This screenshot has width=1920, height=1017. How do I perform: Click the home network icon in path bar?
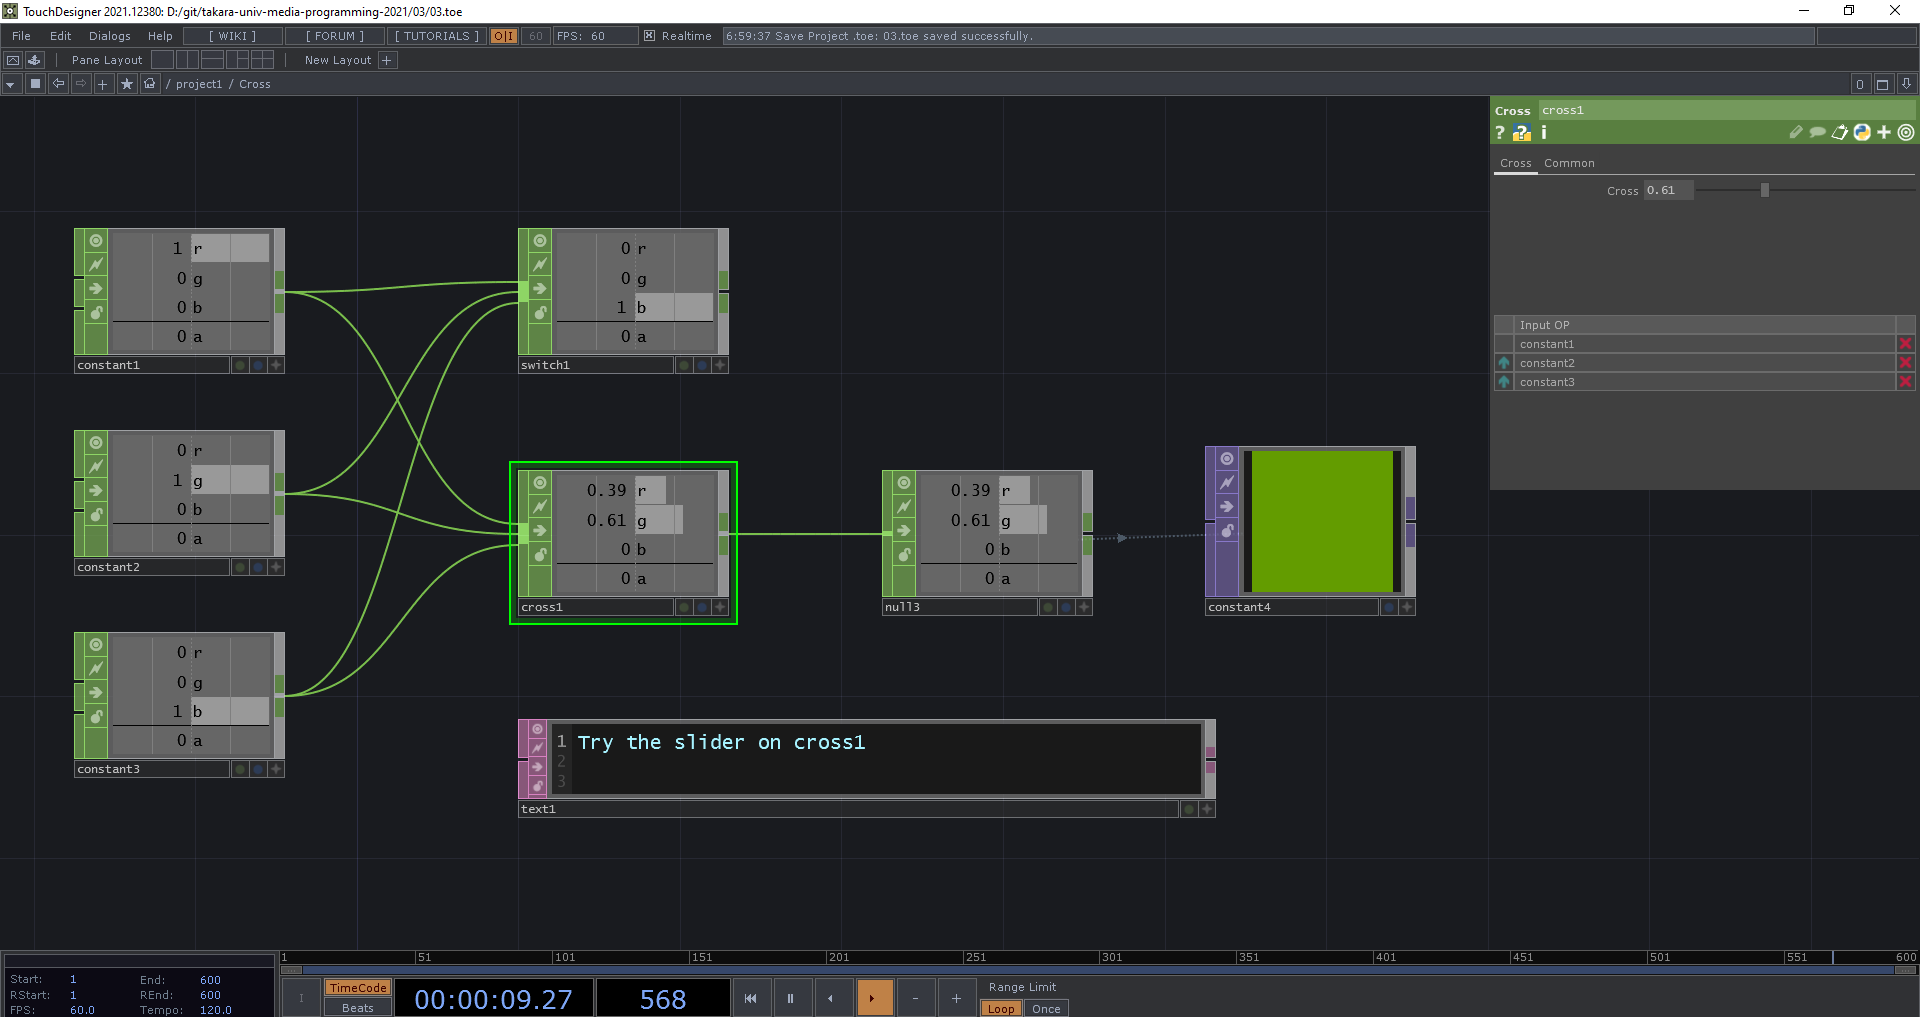(149, 84)
